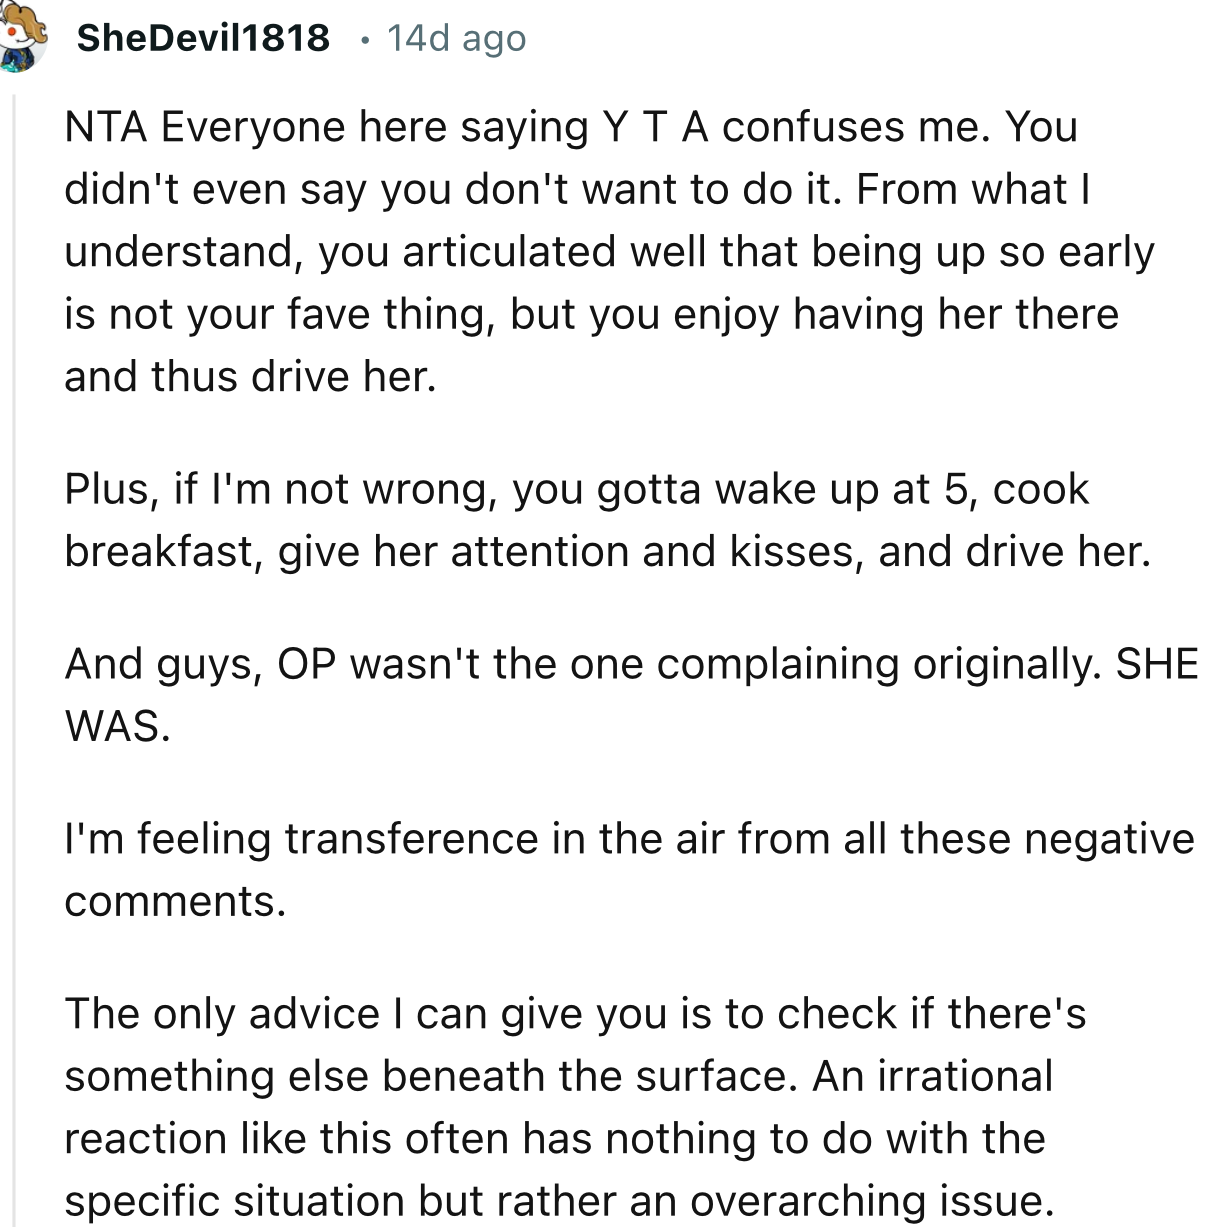This screenshot has height=1227, width=1209.
Task: Click the word "transference" in the comment
Action: tap(411, 838)
